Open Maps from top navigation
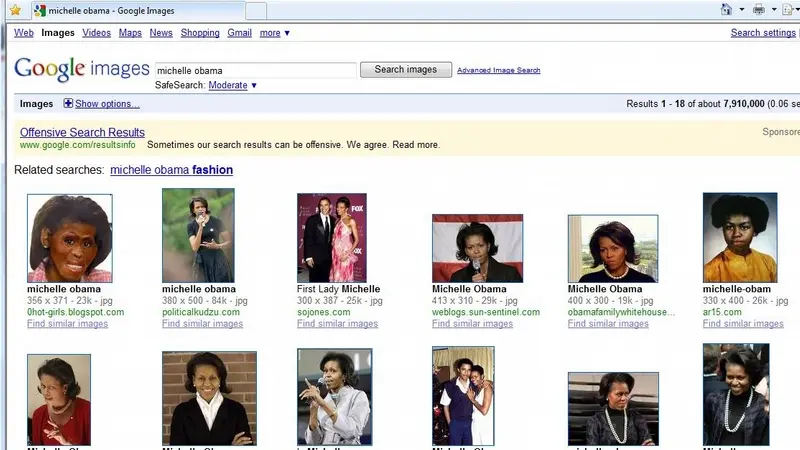This screenshot has height=450, width=800. [130, 33]
